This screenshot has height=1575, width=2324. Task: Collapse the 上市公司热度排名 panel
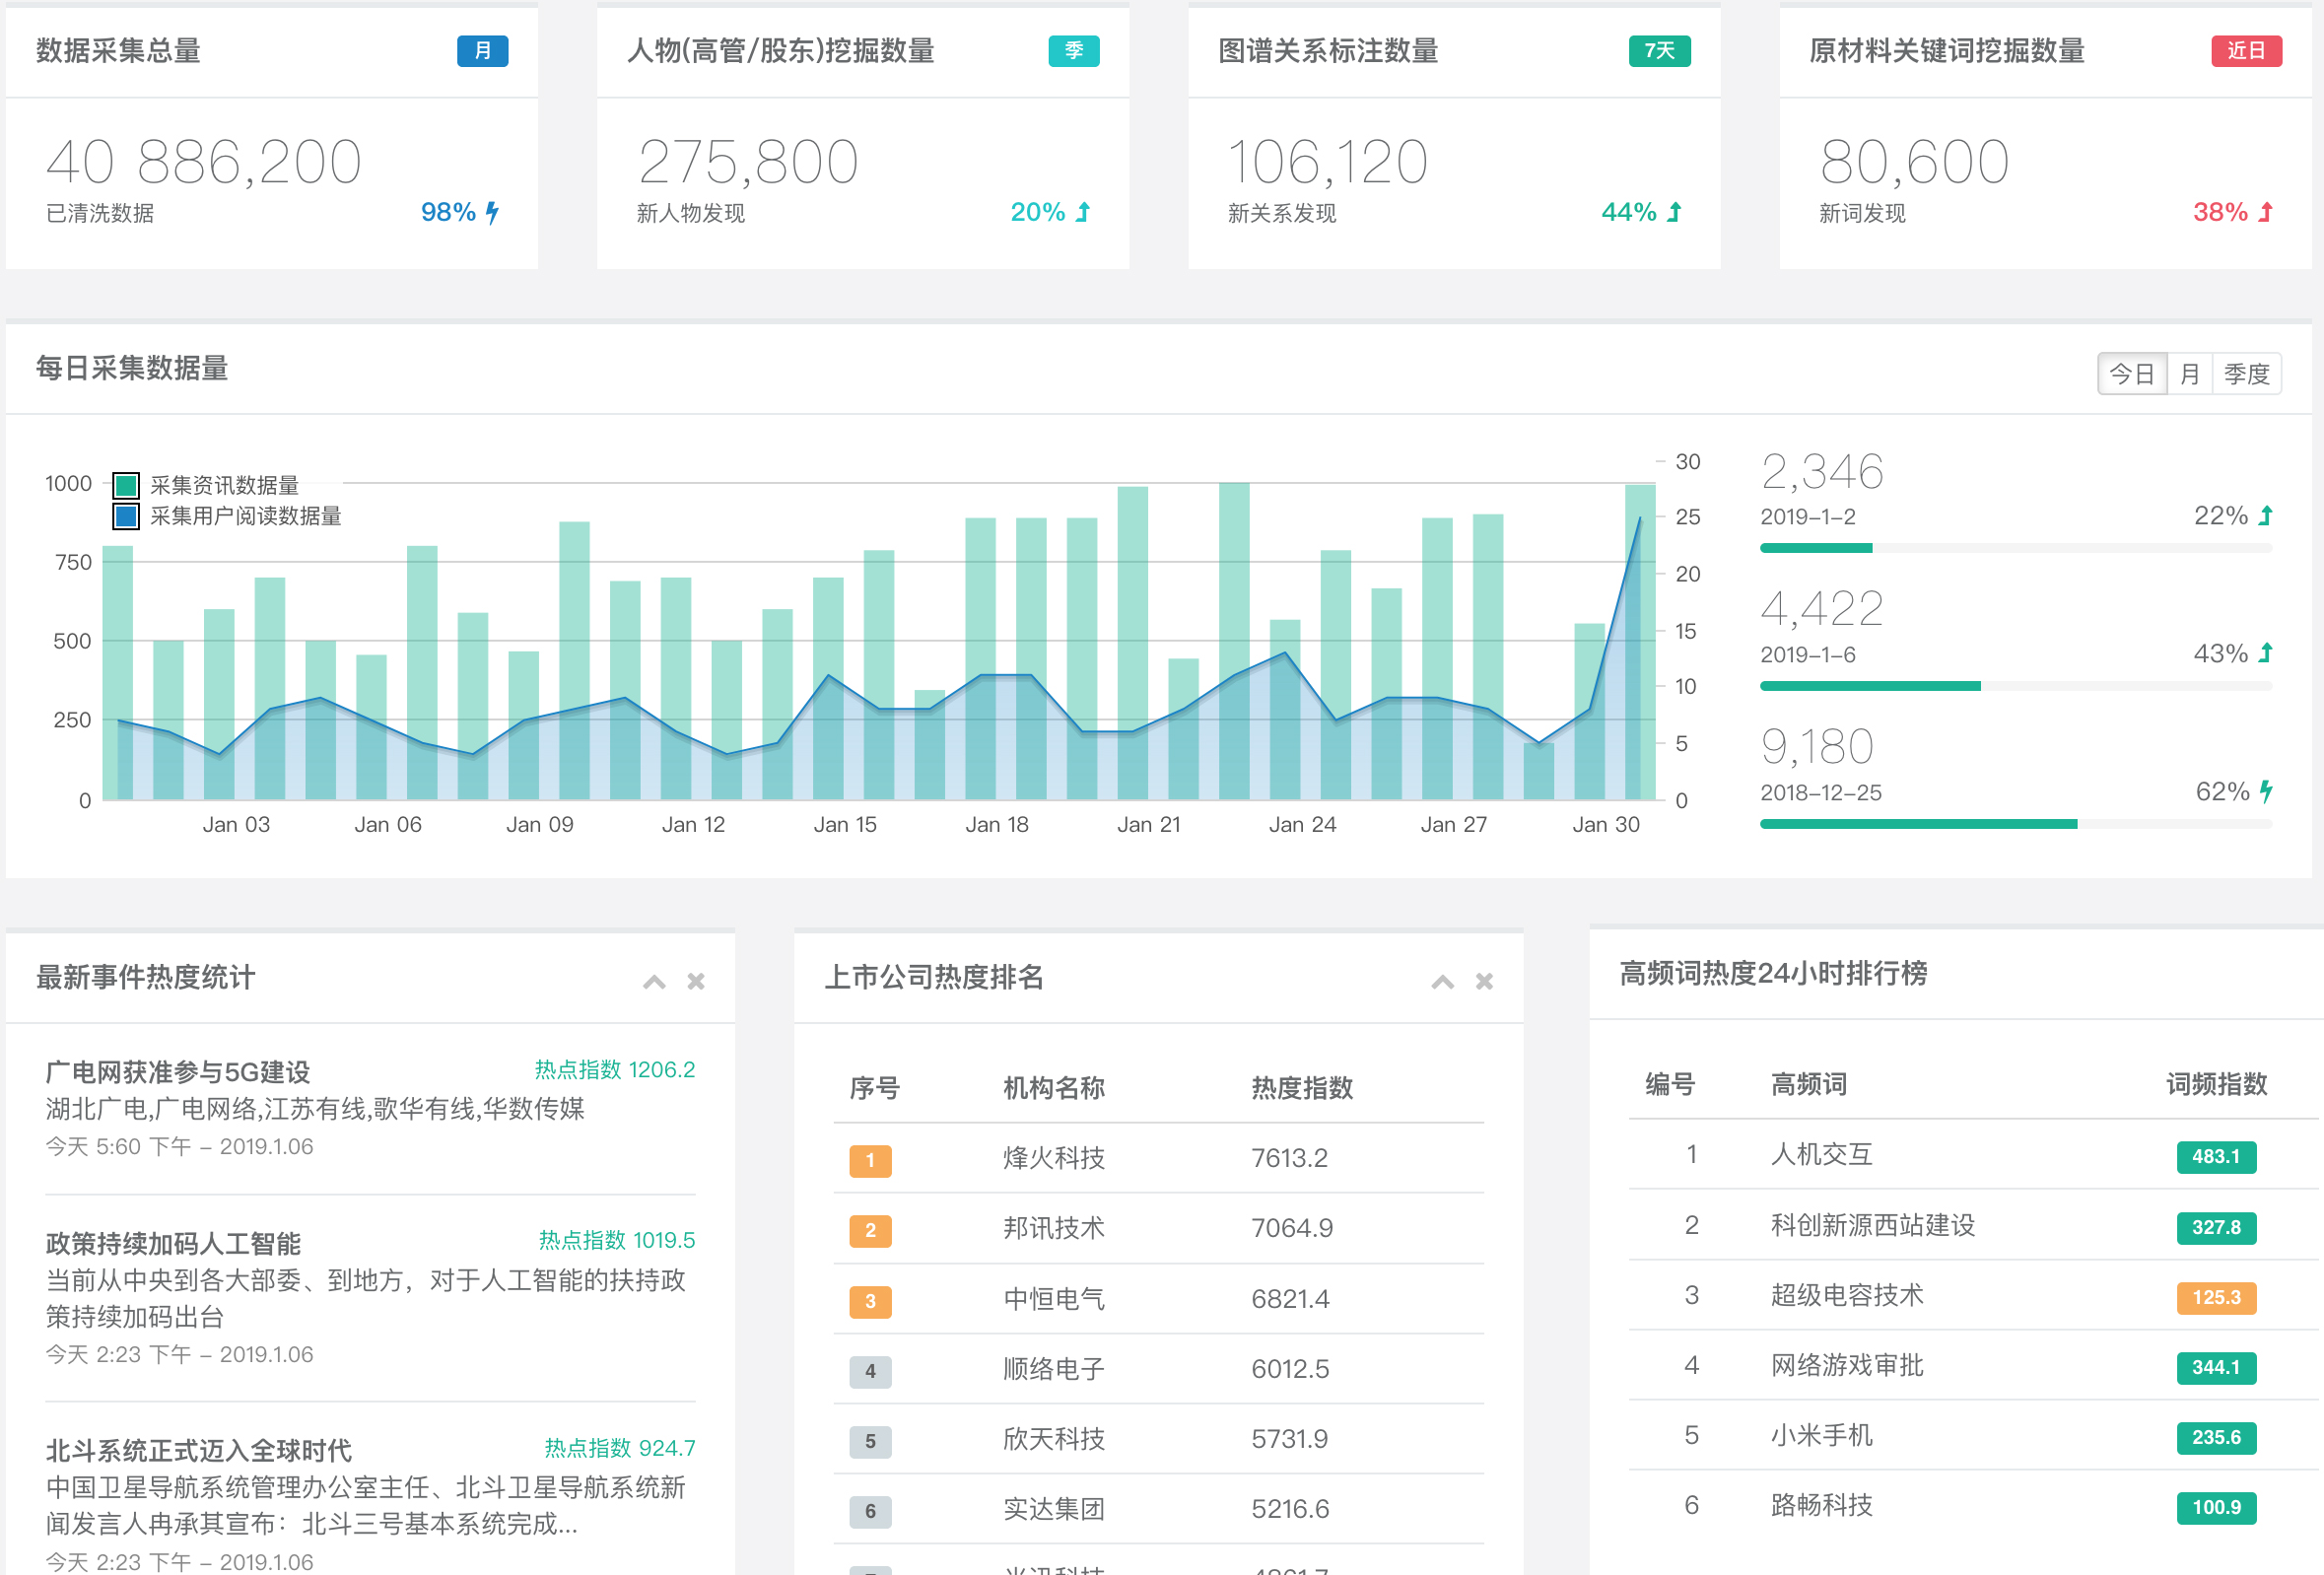[1442, 981]
